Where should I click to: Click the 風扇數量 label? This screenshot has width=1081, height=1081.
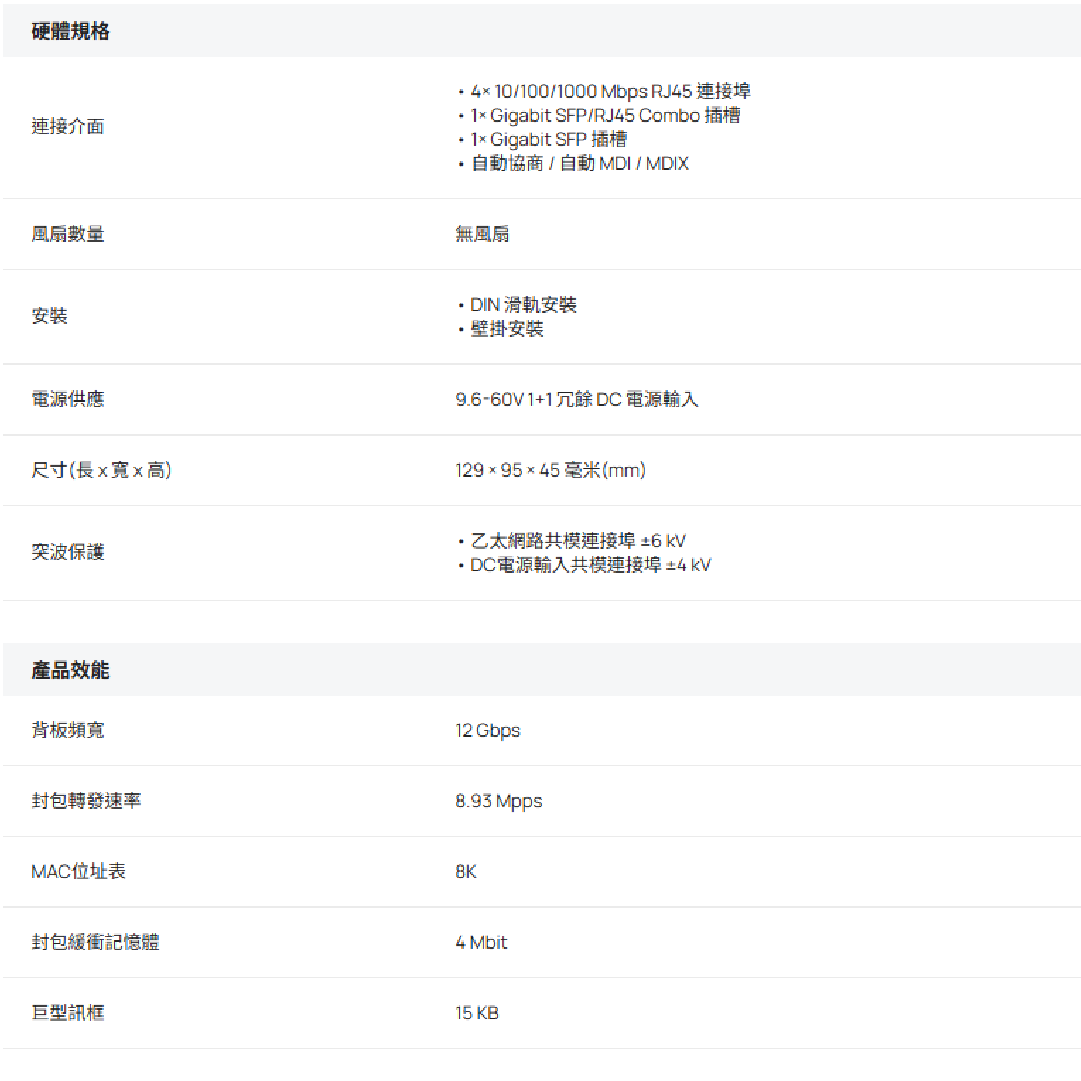pyautogui.click(x=68, y=235)
